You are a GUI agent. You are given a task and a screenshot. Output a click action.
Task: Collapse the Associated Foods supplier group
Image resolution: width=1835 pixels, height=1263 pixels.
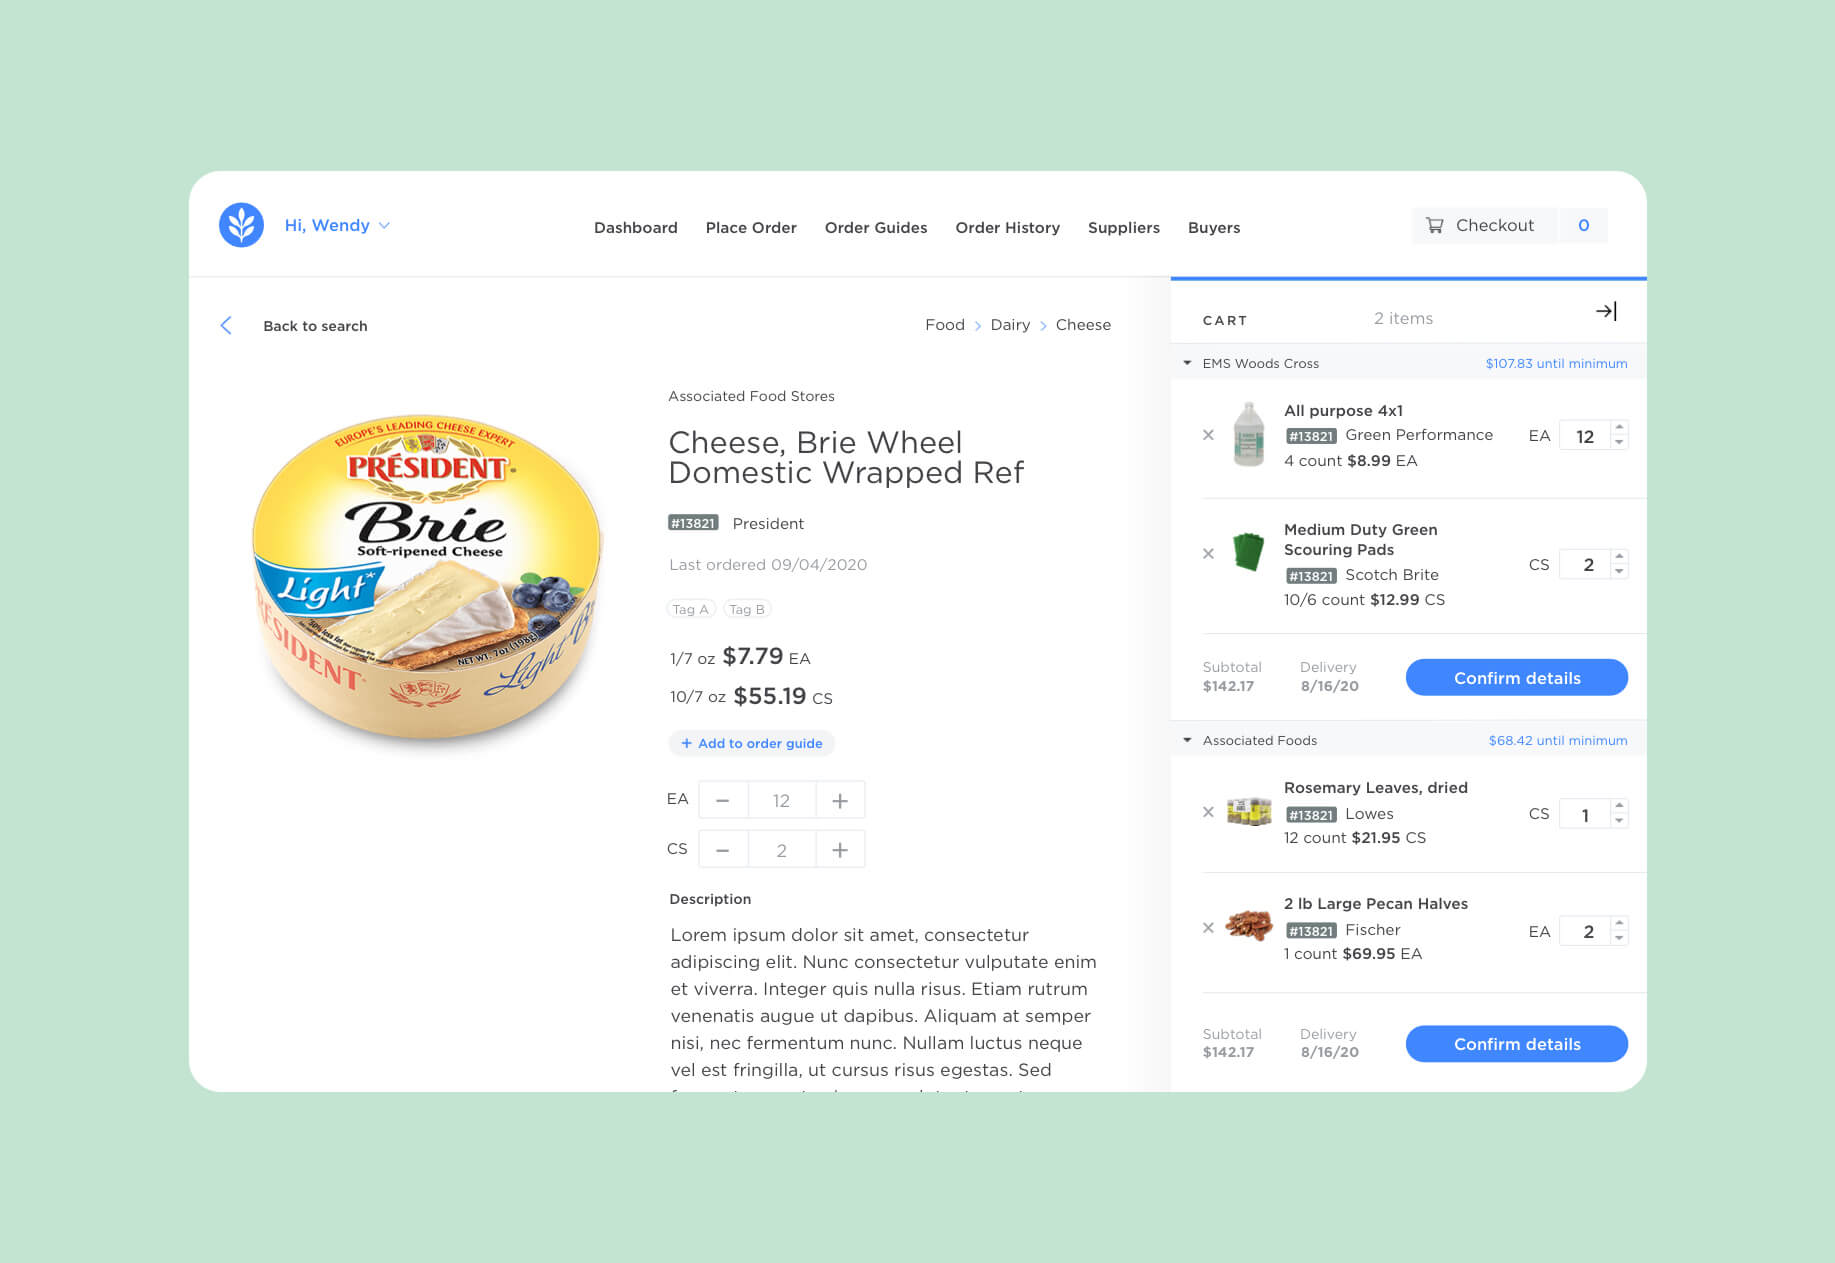pos(1187,740)
